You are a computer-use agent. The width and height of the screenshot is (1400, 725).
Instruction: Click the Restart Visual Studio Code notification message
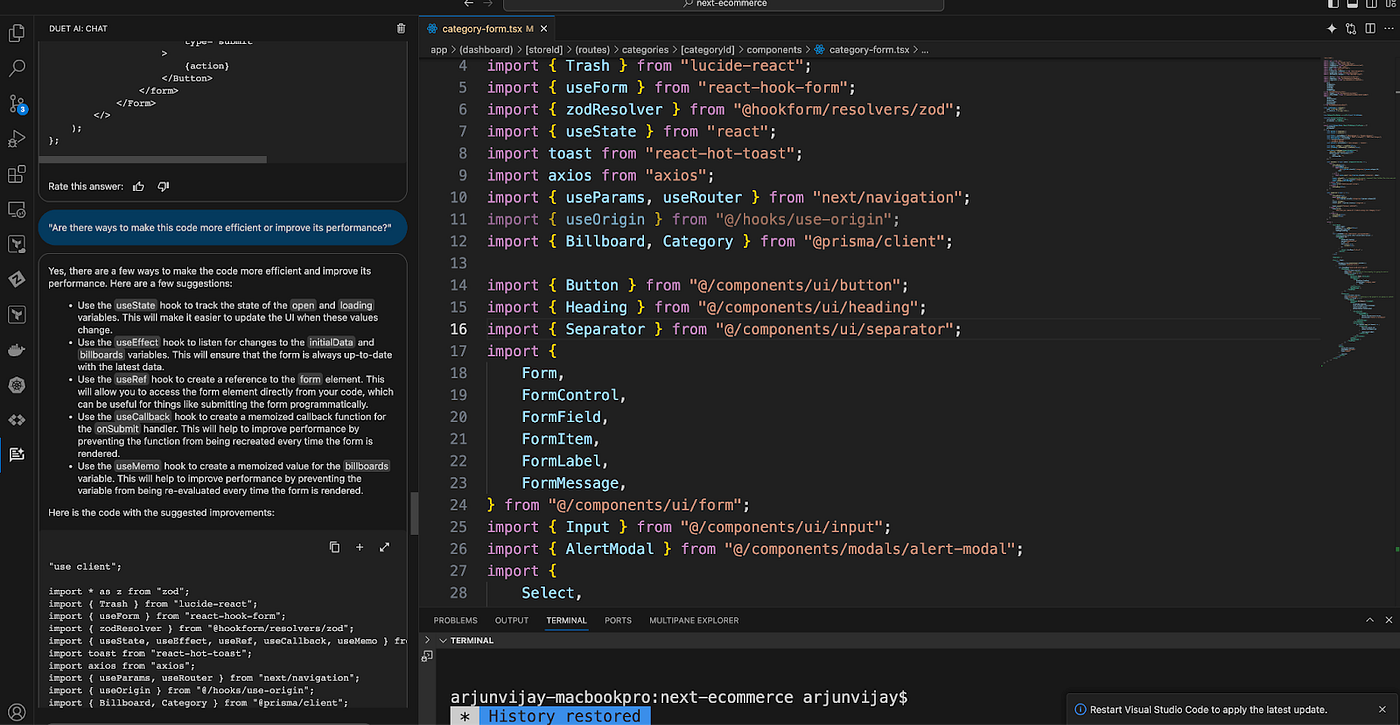(1208, 709)
